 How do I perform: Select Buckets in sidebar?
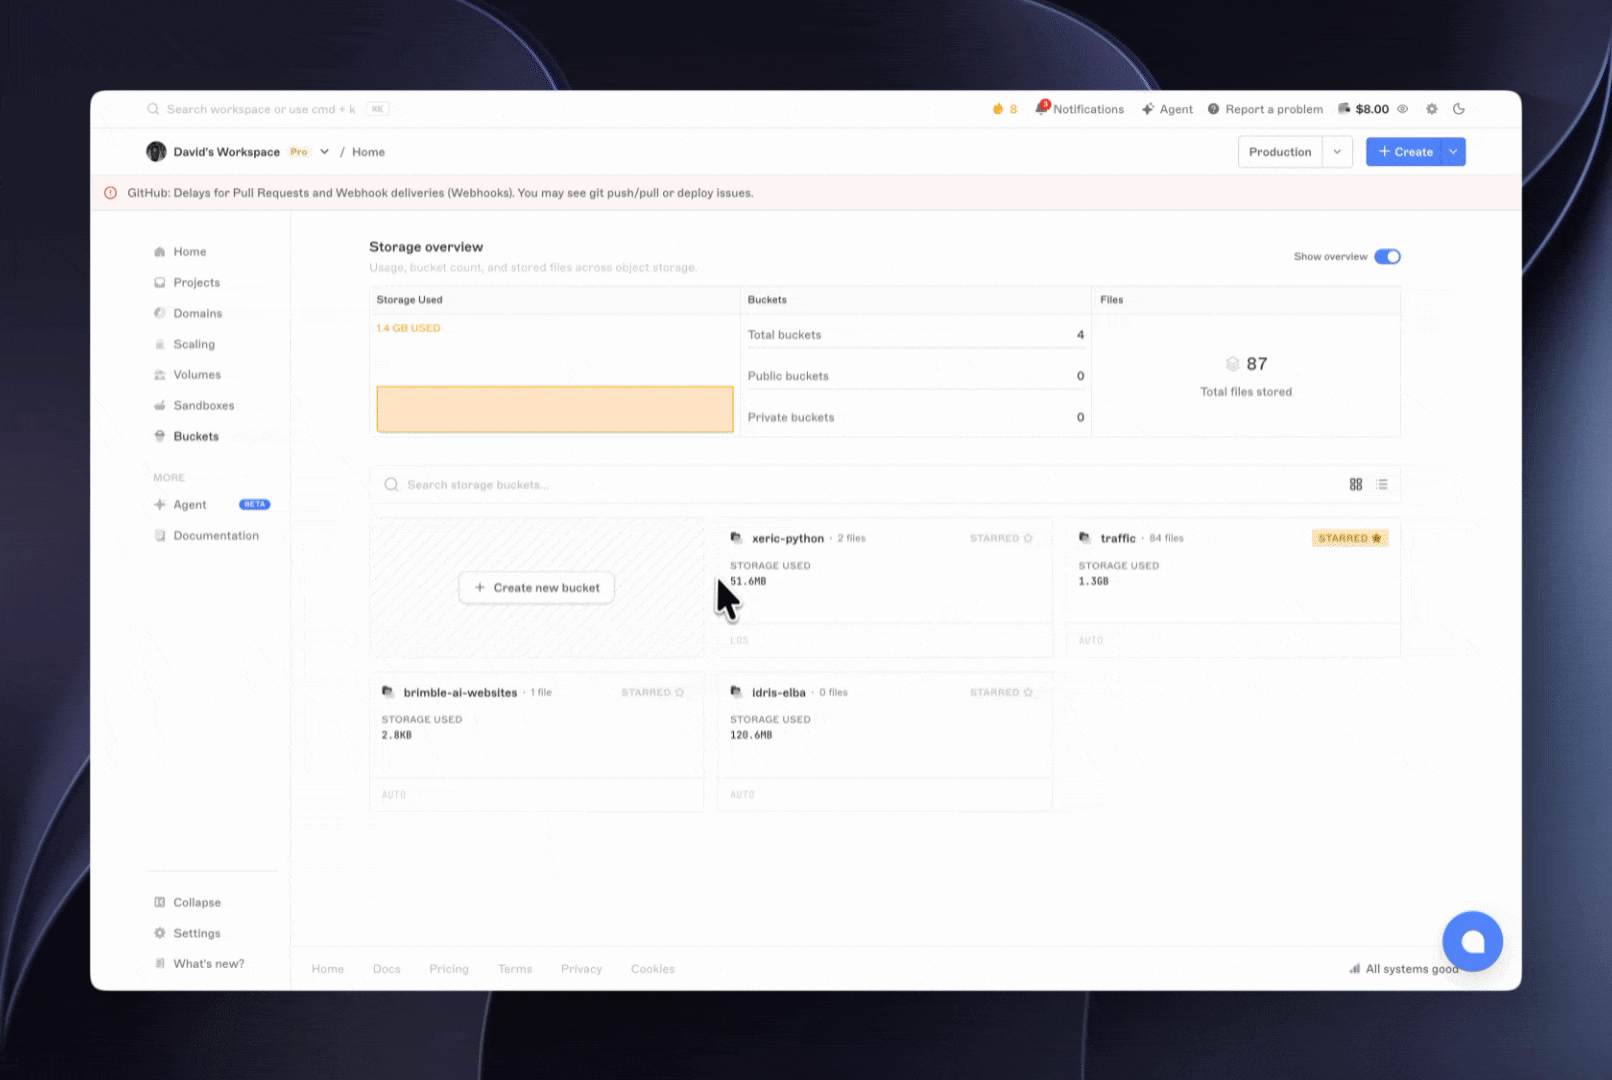point(186,436)
